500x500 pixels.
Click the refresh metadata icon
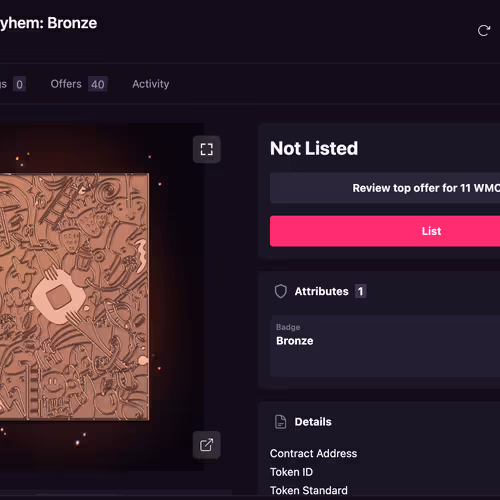click(484, 31)
